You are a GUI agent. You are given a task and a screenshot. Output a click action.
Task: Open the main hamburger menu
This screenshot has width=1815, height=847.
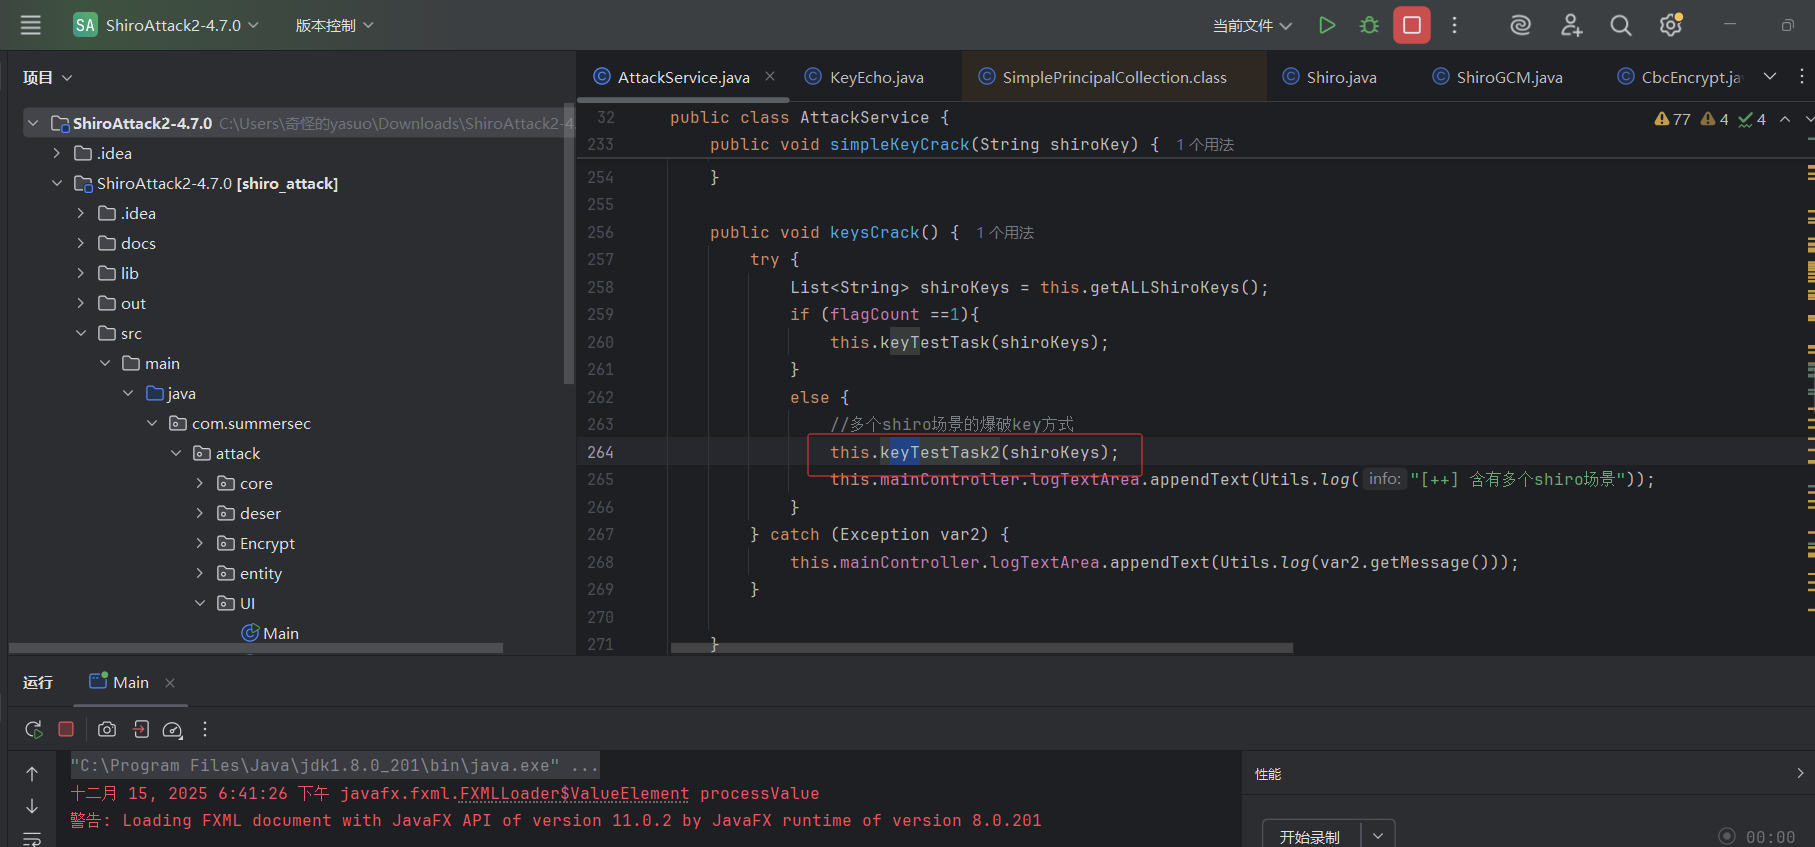tap(31, 25)
